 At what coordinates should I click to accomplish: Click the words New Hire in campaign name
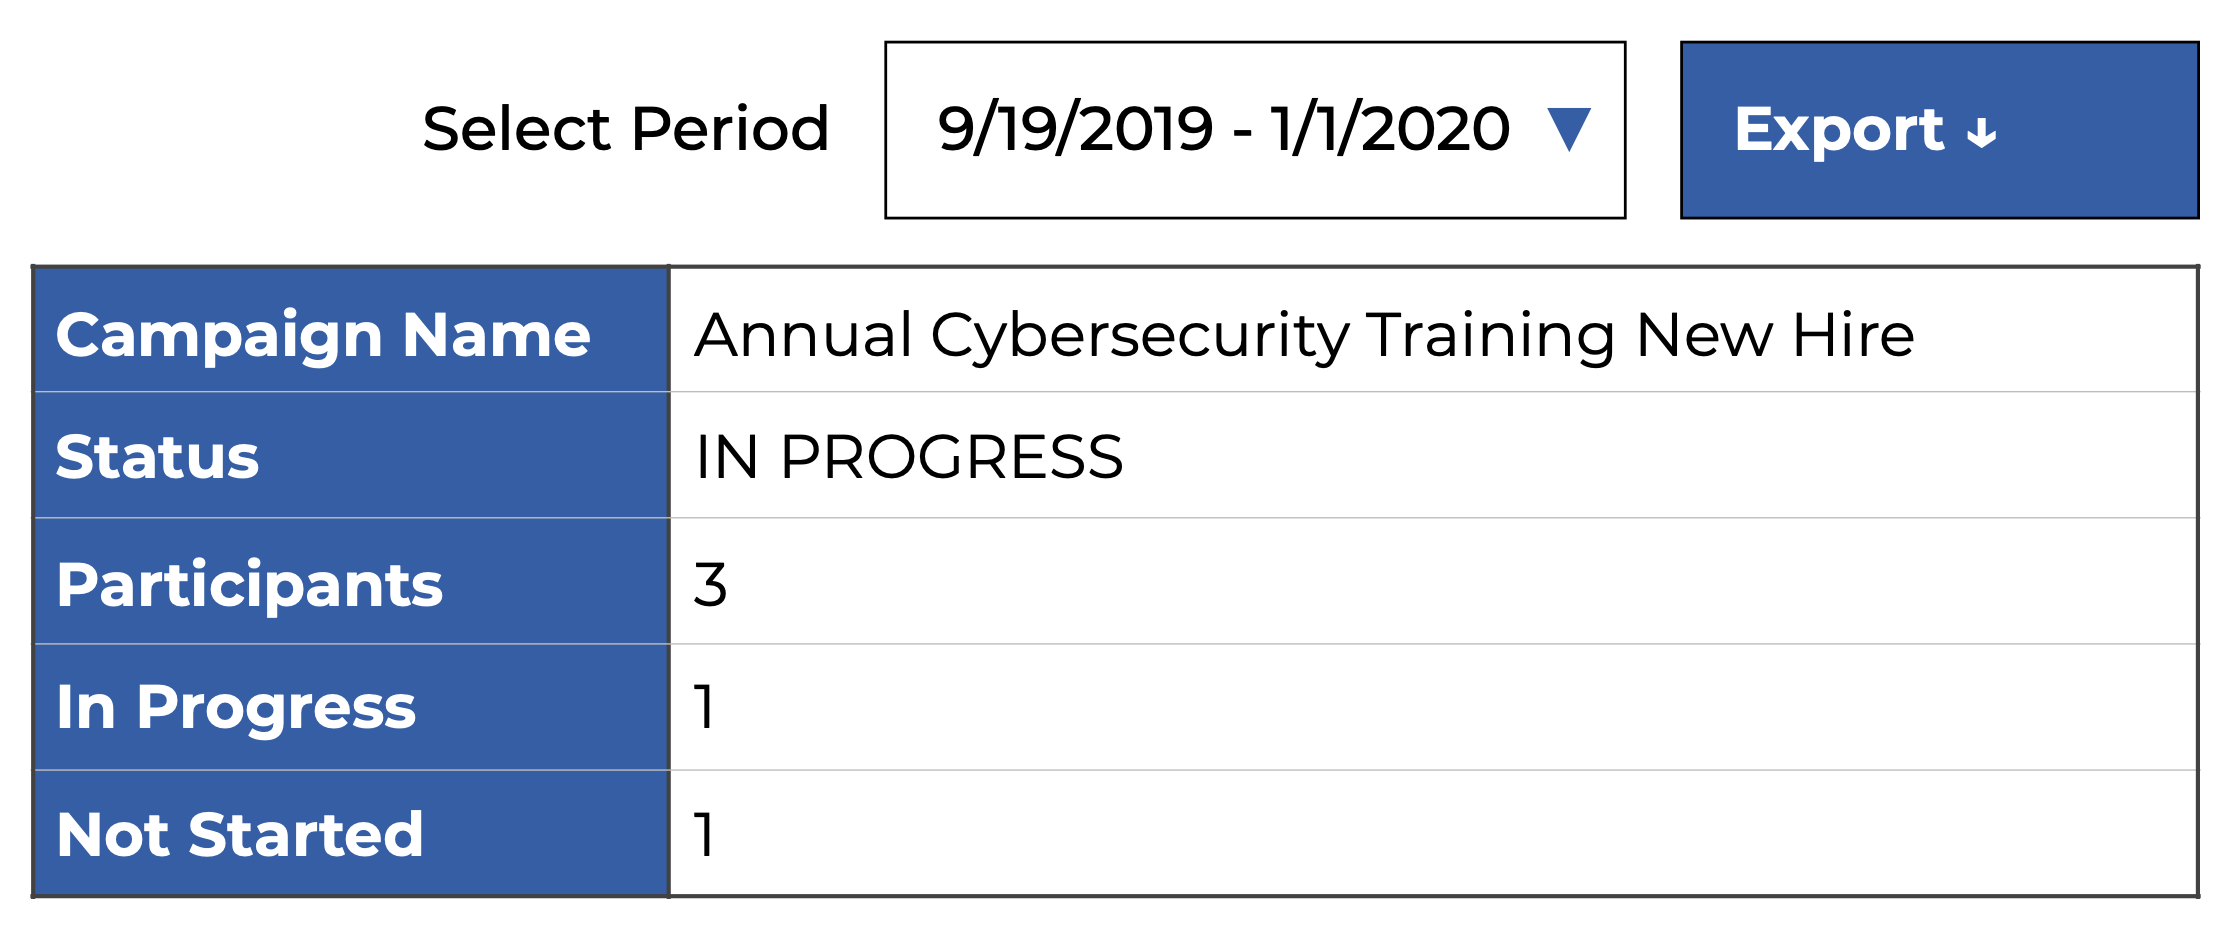(1775, 335)
